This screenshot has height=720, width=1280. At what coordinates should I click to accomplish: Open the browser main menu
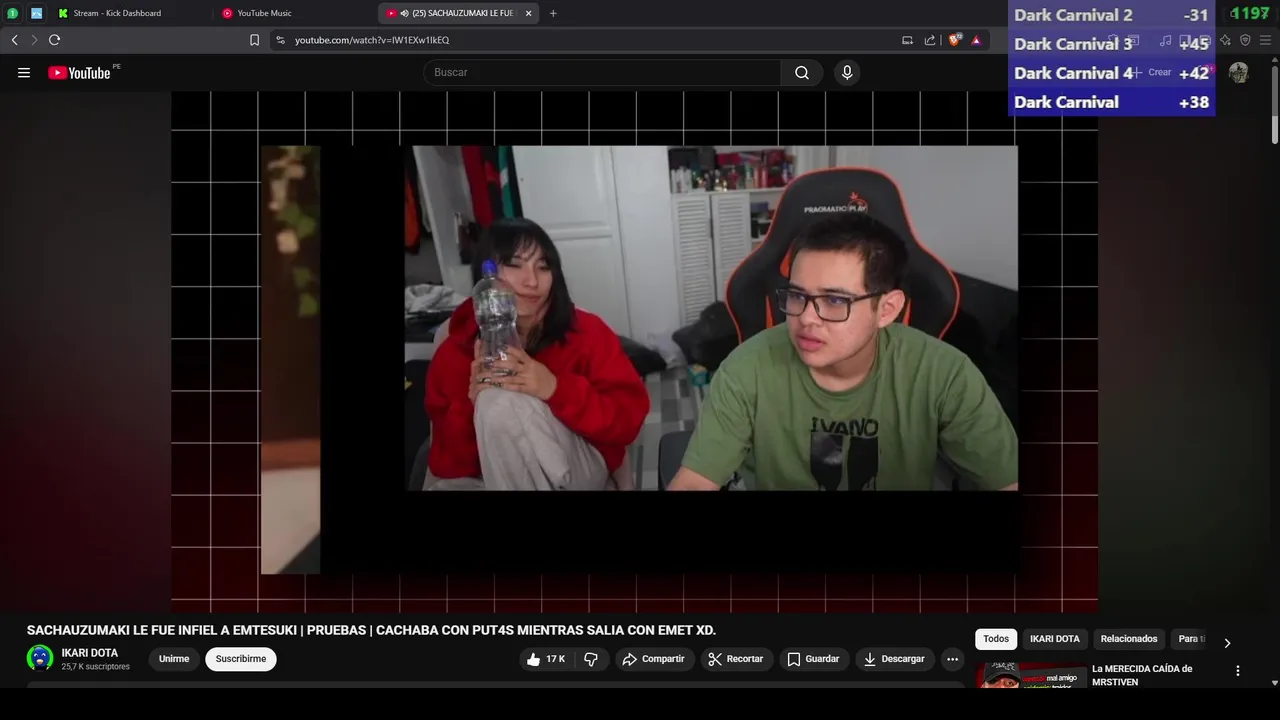(1265, 40)
